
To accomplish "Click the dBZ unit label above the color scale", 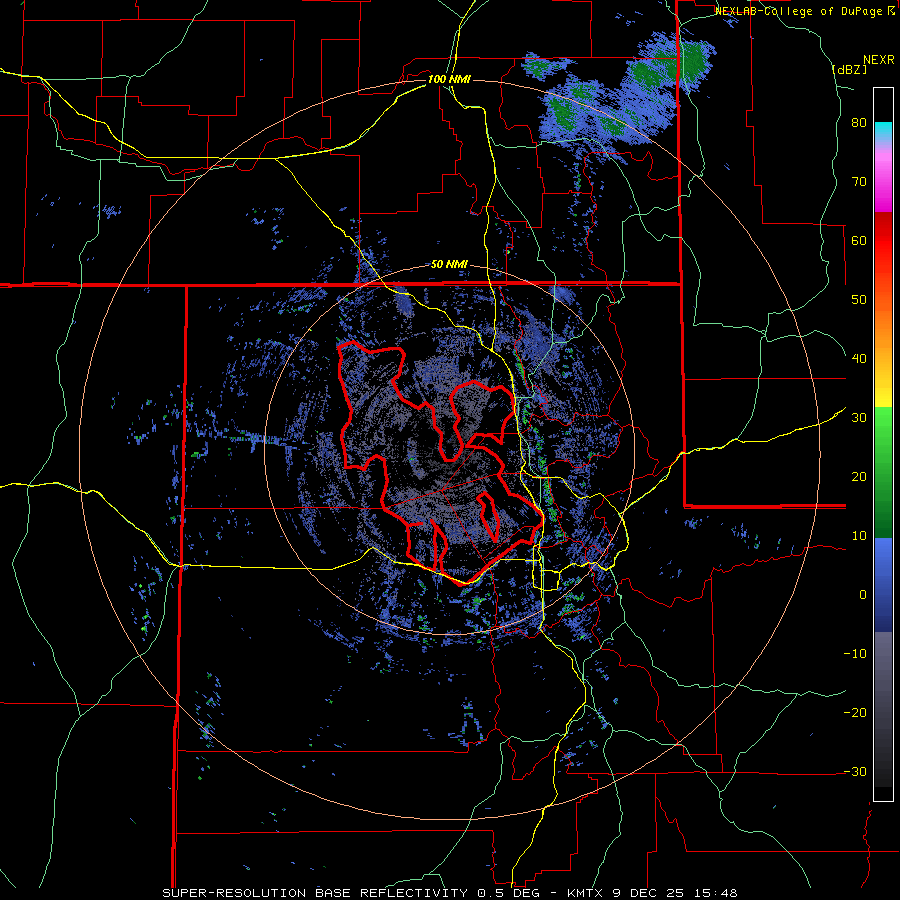I will click(850, 69).
